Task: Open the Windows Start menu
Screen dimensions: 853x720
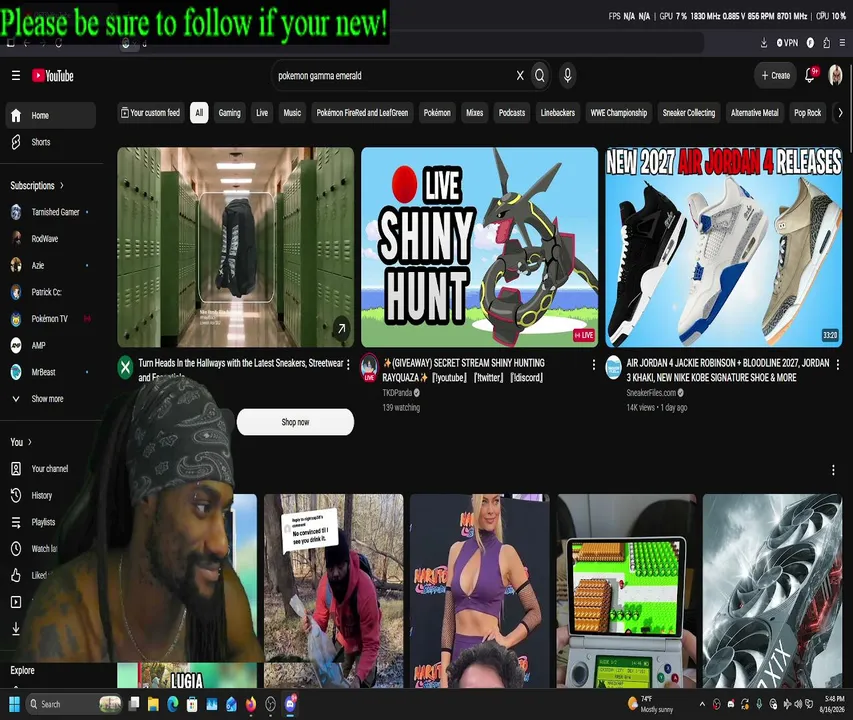Action: click(14, 704)
